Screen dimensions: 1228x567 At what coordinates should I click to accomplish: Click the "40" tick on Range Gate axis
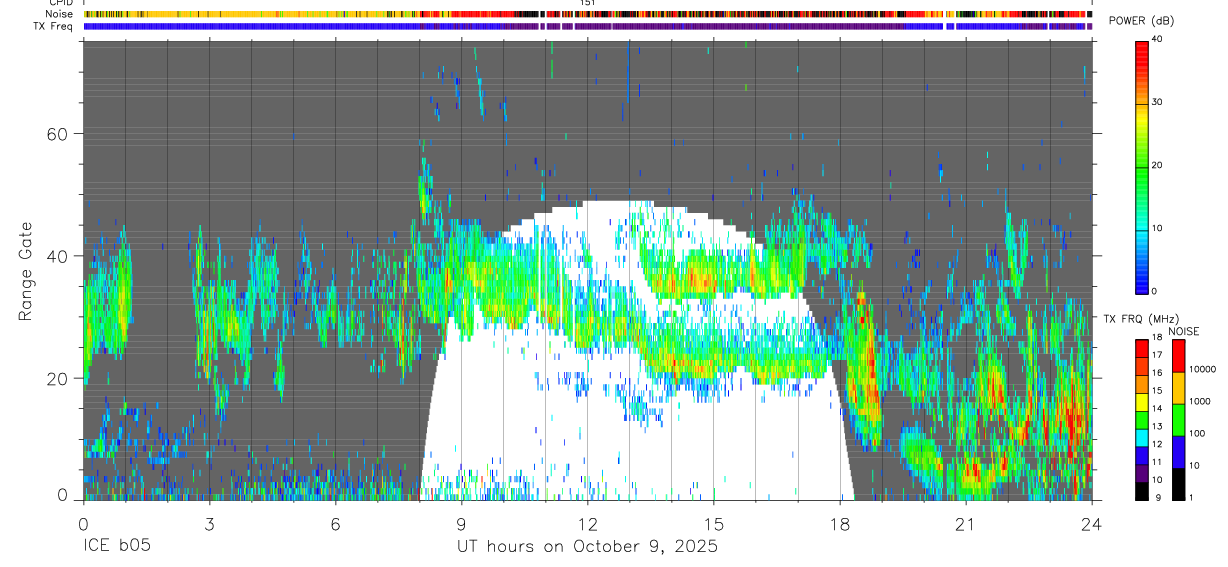coord(59,256)
